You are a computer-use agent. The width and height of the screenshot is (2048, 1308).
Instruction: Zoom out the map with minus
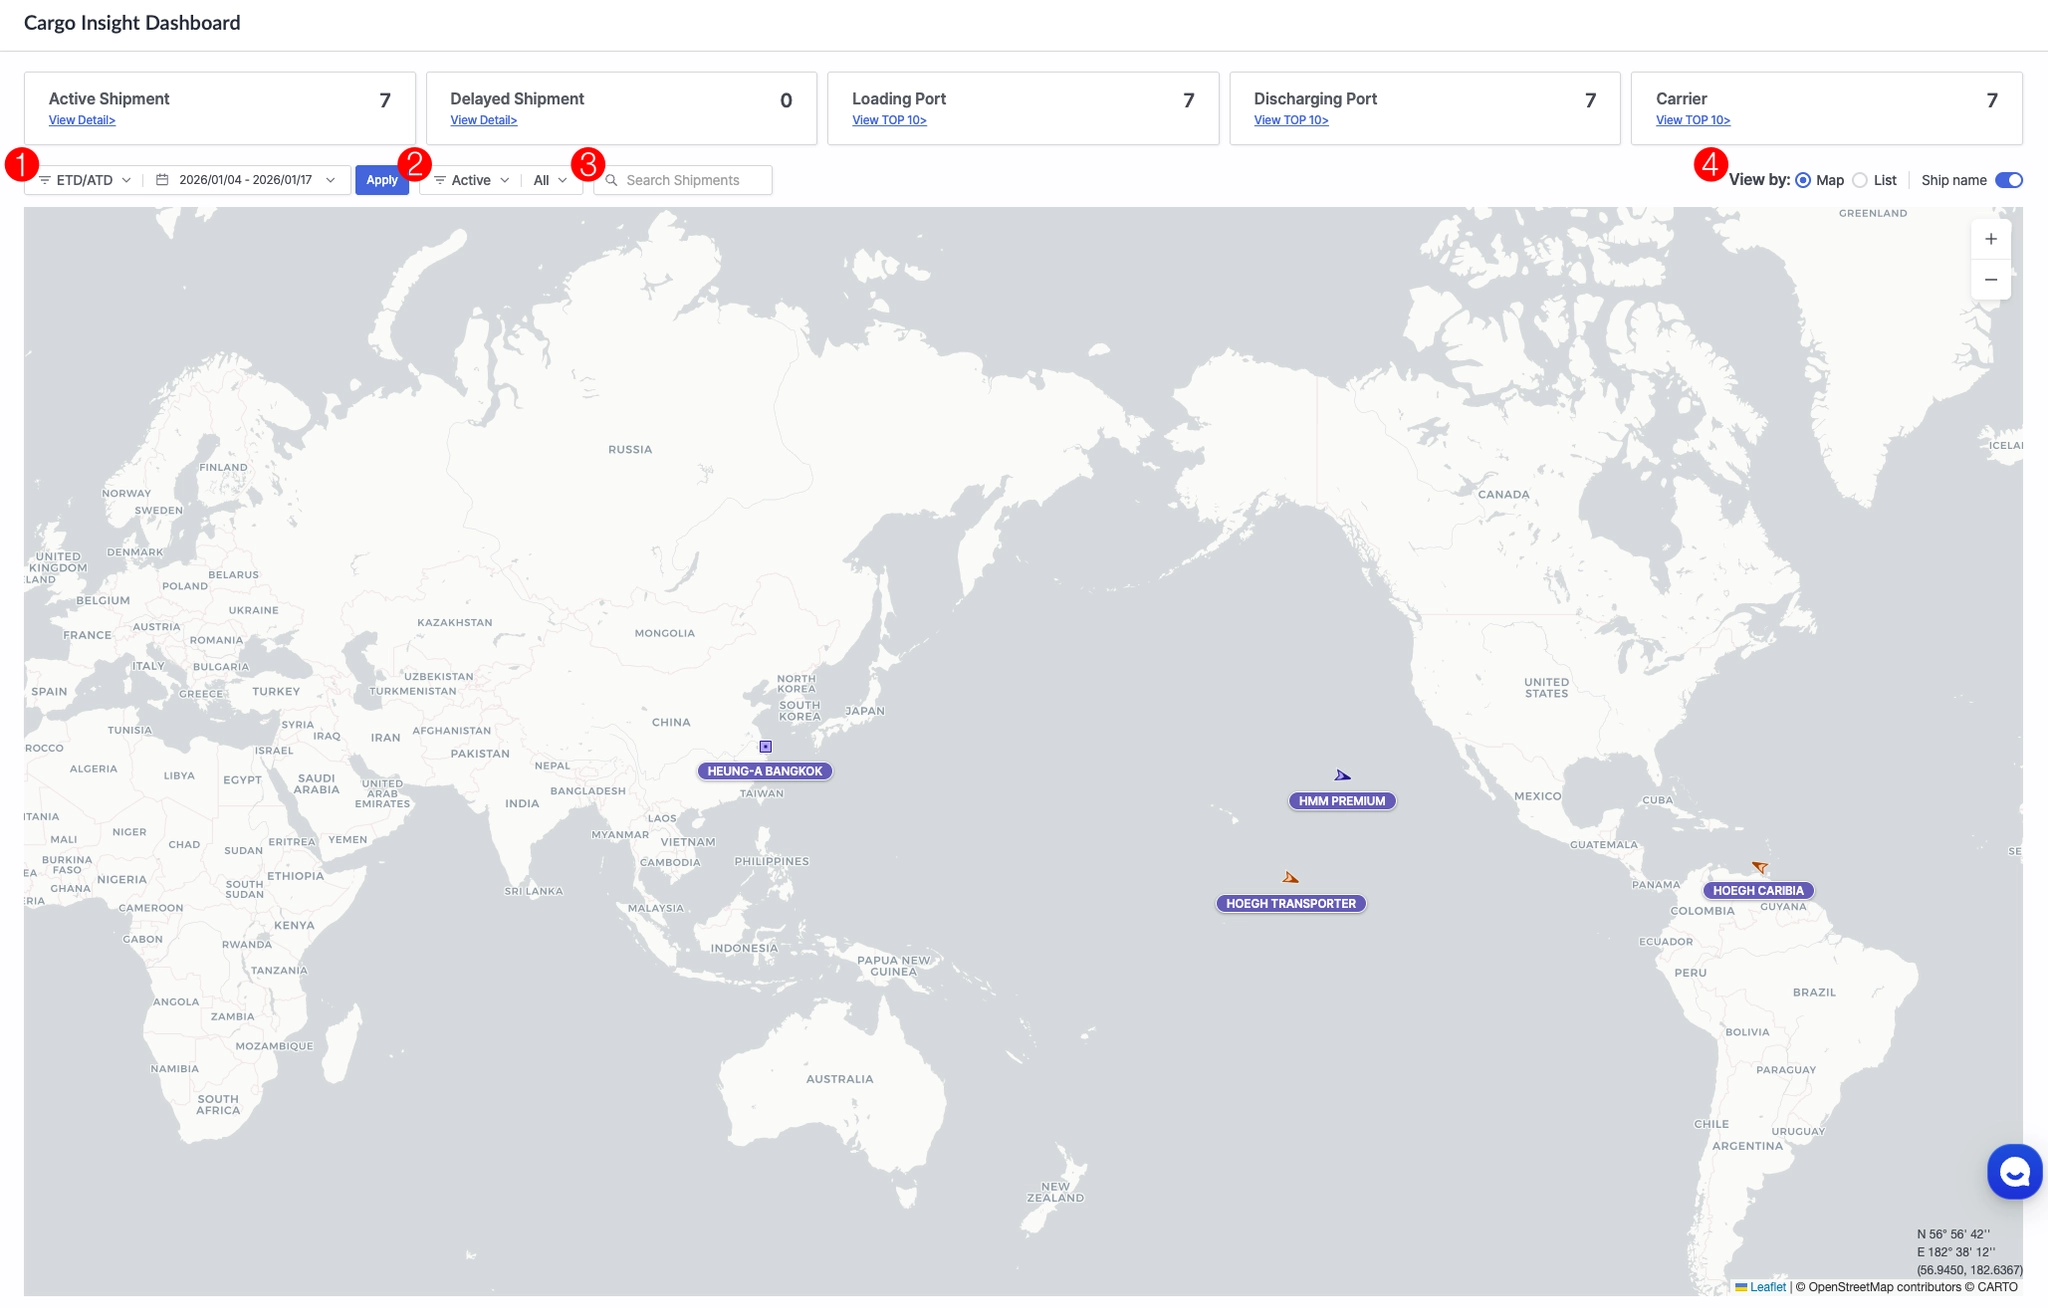click(1990, 280)
